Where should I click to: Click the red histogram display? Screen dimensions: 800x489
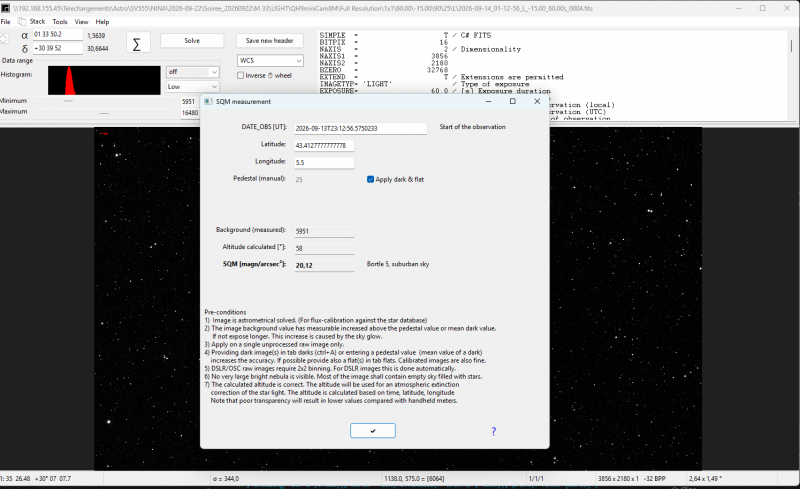click(104, 80)
